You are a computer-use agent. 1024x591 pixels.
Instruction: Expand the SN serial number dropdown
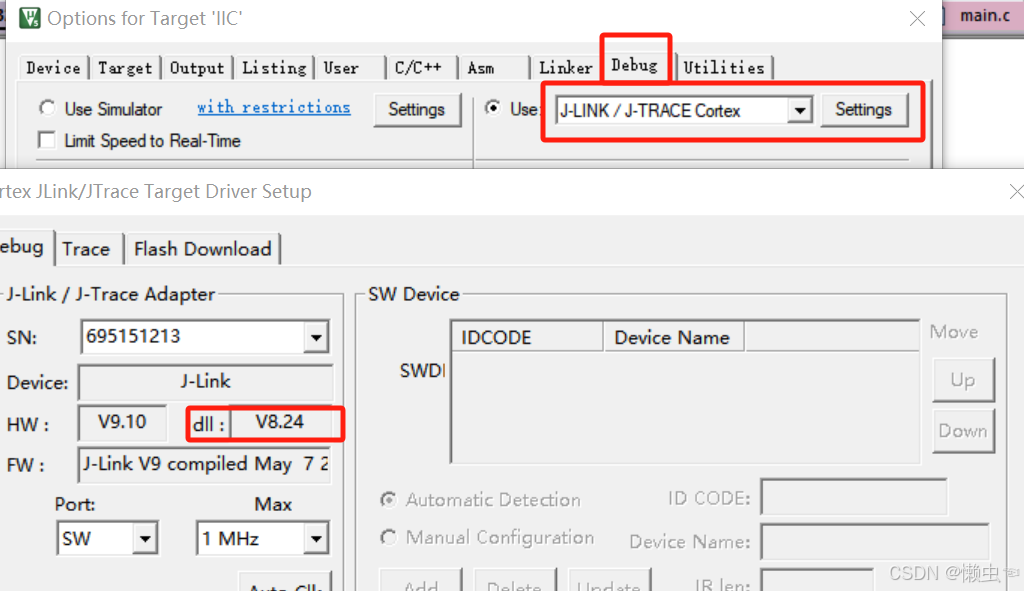click(x=316, y=338)
